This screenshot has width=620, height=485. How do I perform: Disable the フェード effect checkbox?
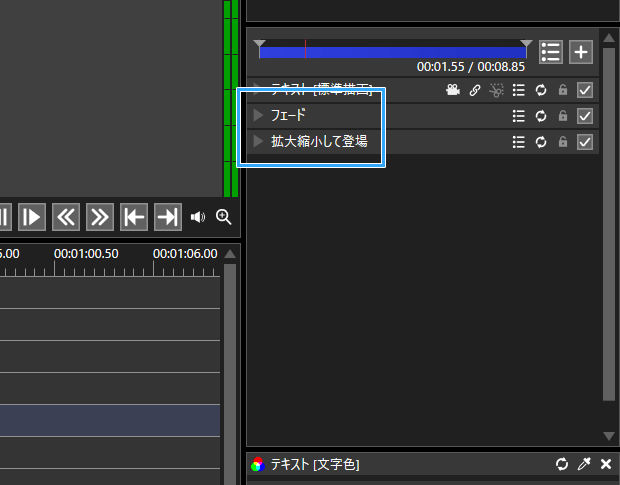click(586, 116)
